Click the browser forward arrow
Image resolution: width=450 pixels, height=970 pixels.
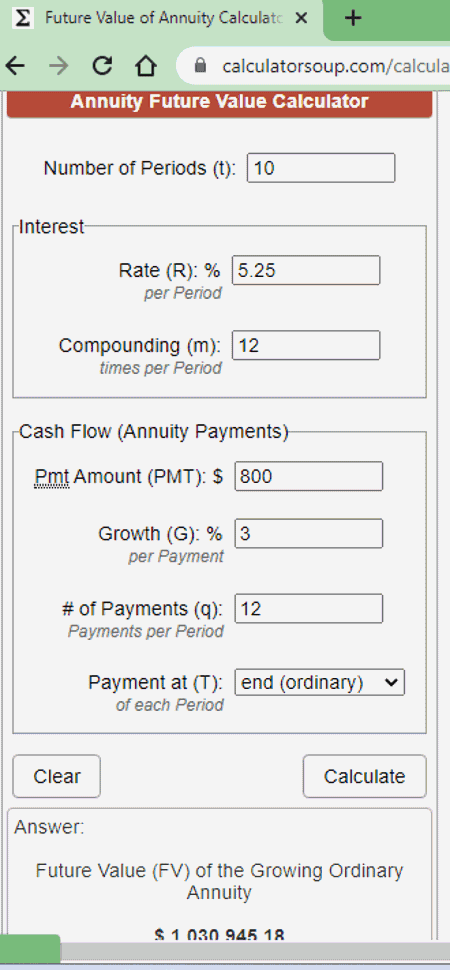coord(59,66)
